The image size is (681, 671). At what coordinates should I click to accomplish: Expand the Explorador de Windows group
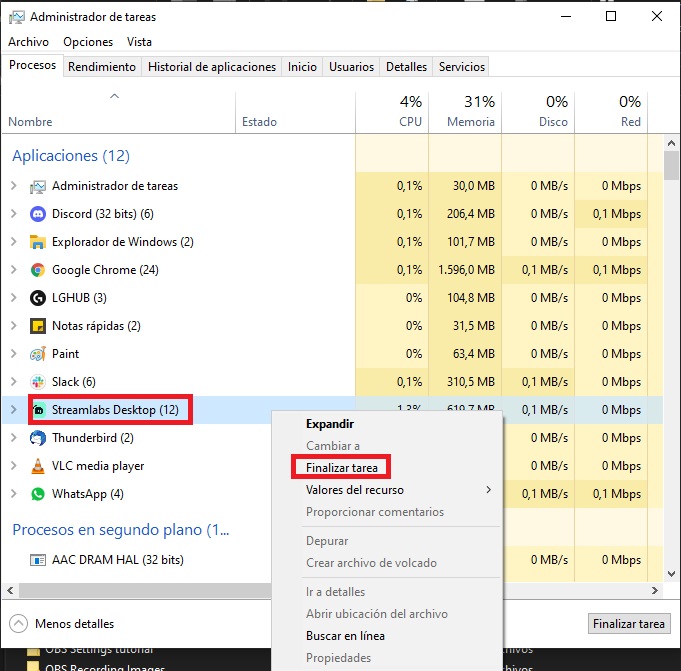point(13,242)
